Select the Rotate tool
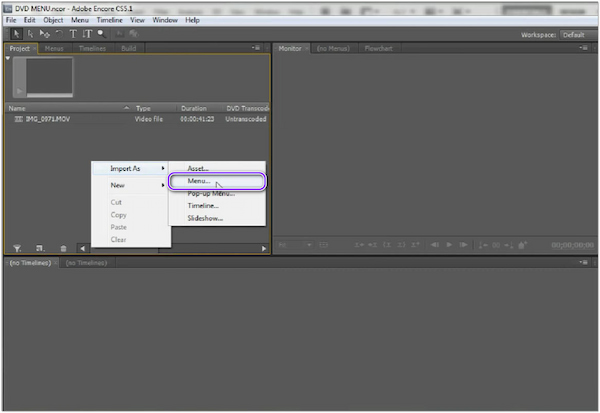Viewport: 600px width, 413px height. coord(59,34)
